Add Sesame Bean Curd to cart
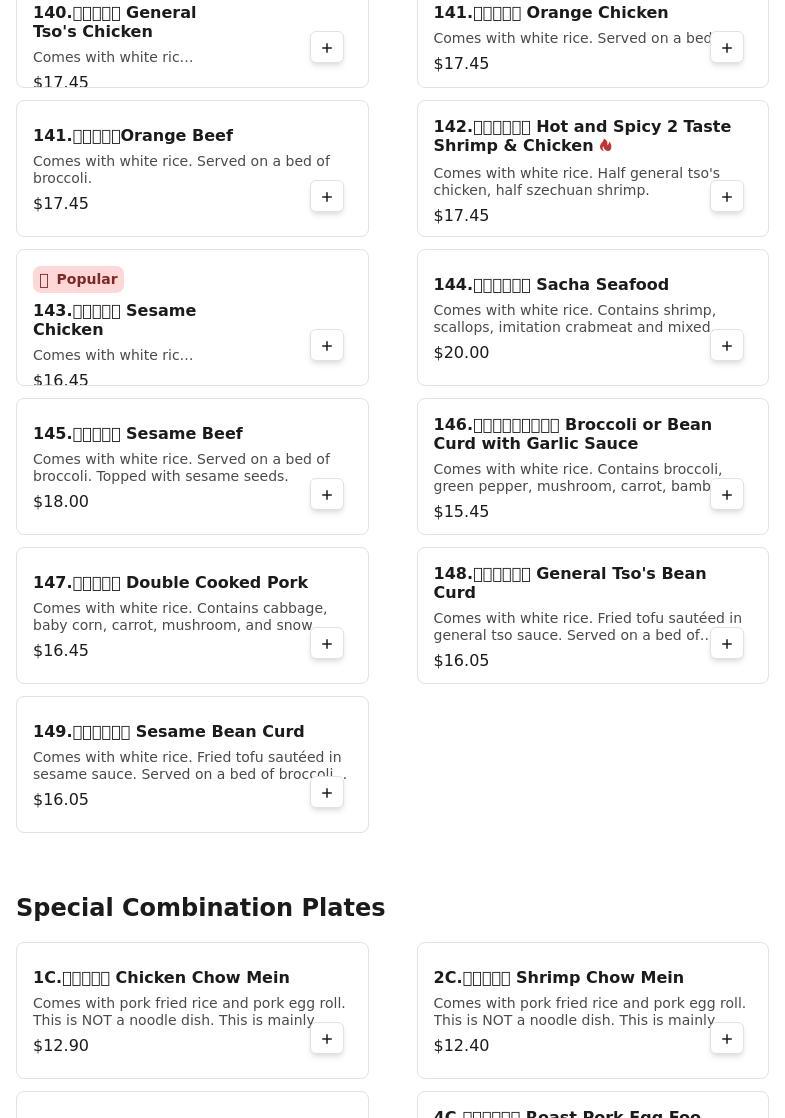 327,793
